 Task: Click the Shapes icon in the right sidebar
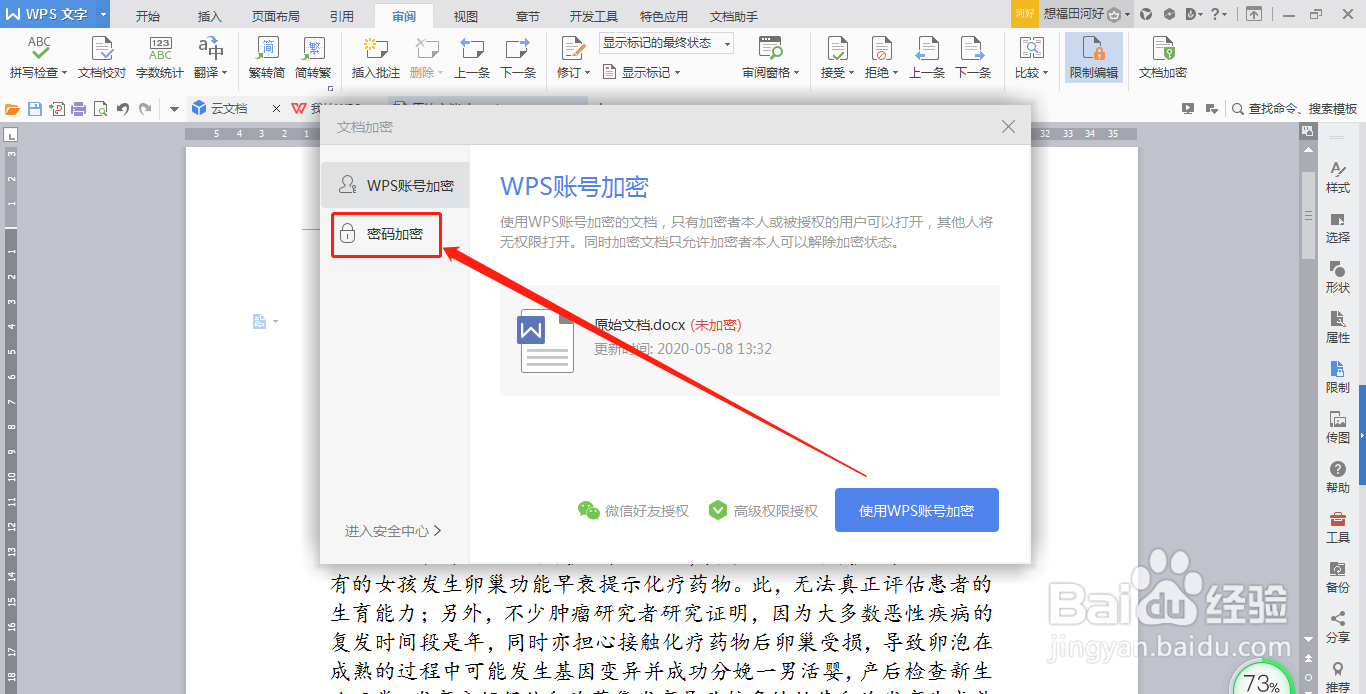pos(1338,275)
